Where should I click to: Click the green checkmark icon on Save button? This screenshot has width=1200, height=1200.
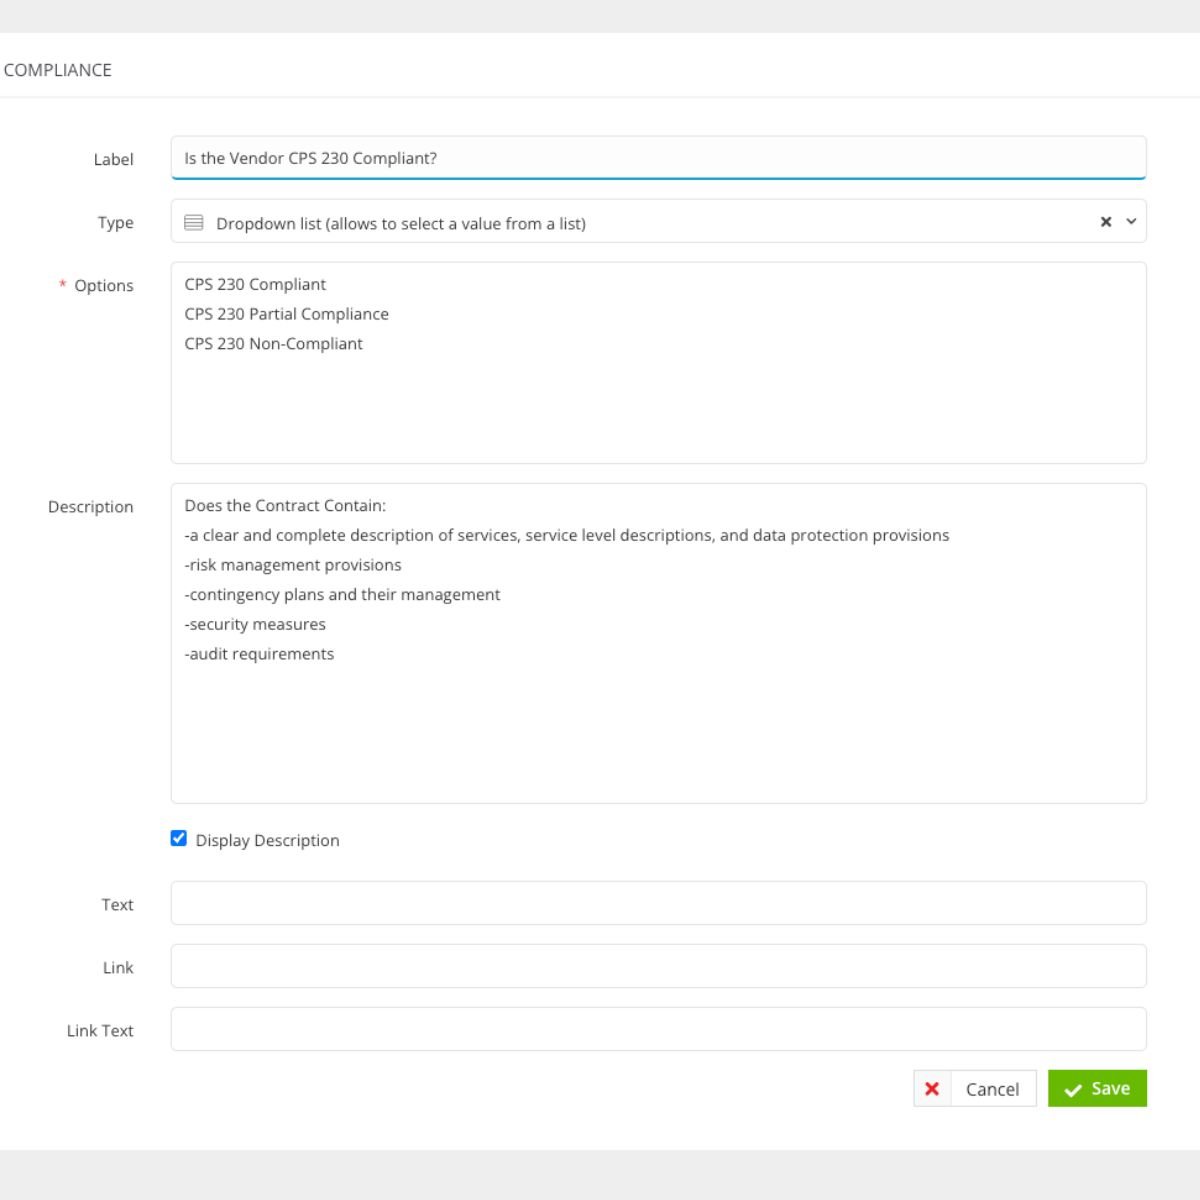point(1072,1089)
